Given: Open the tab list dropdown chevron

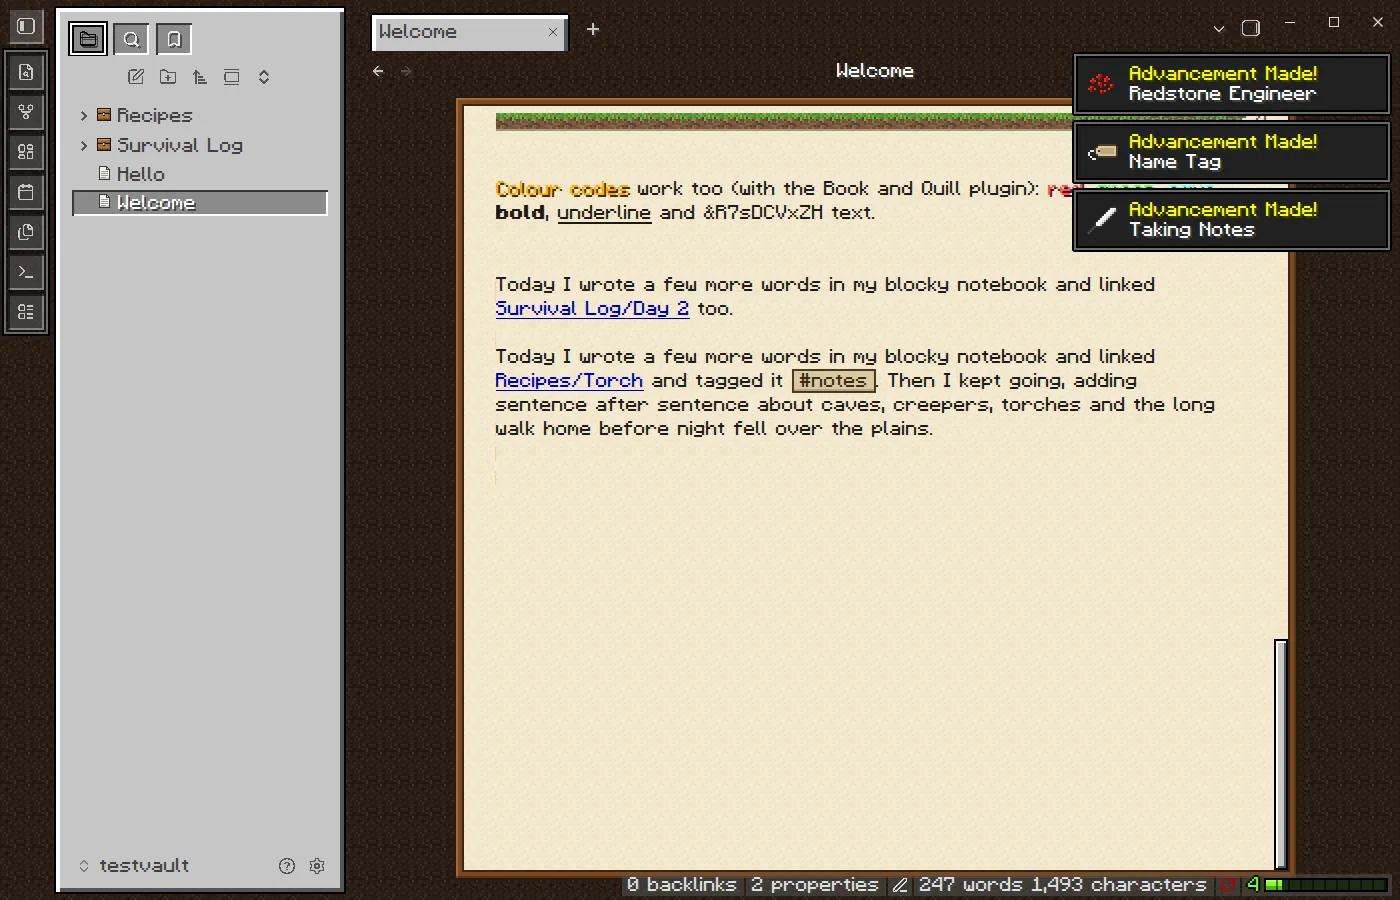Looking at the screenshot, I should point(1219,29).
